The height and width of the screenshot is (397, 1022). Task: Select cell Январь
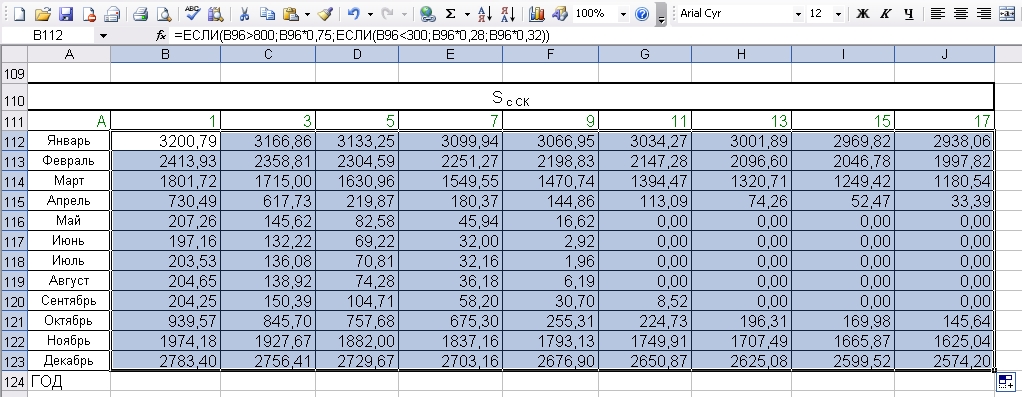pyautogui.click(x=69, y=140)
